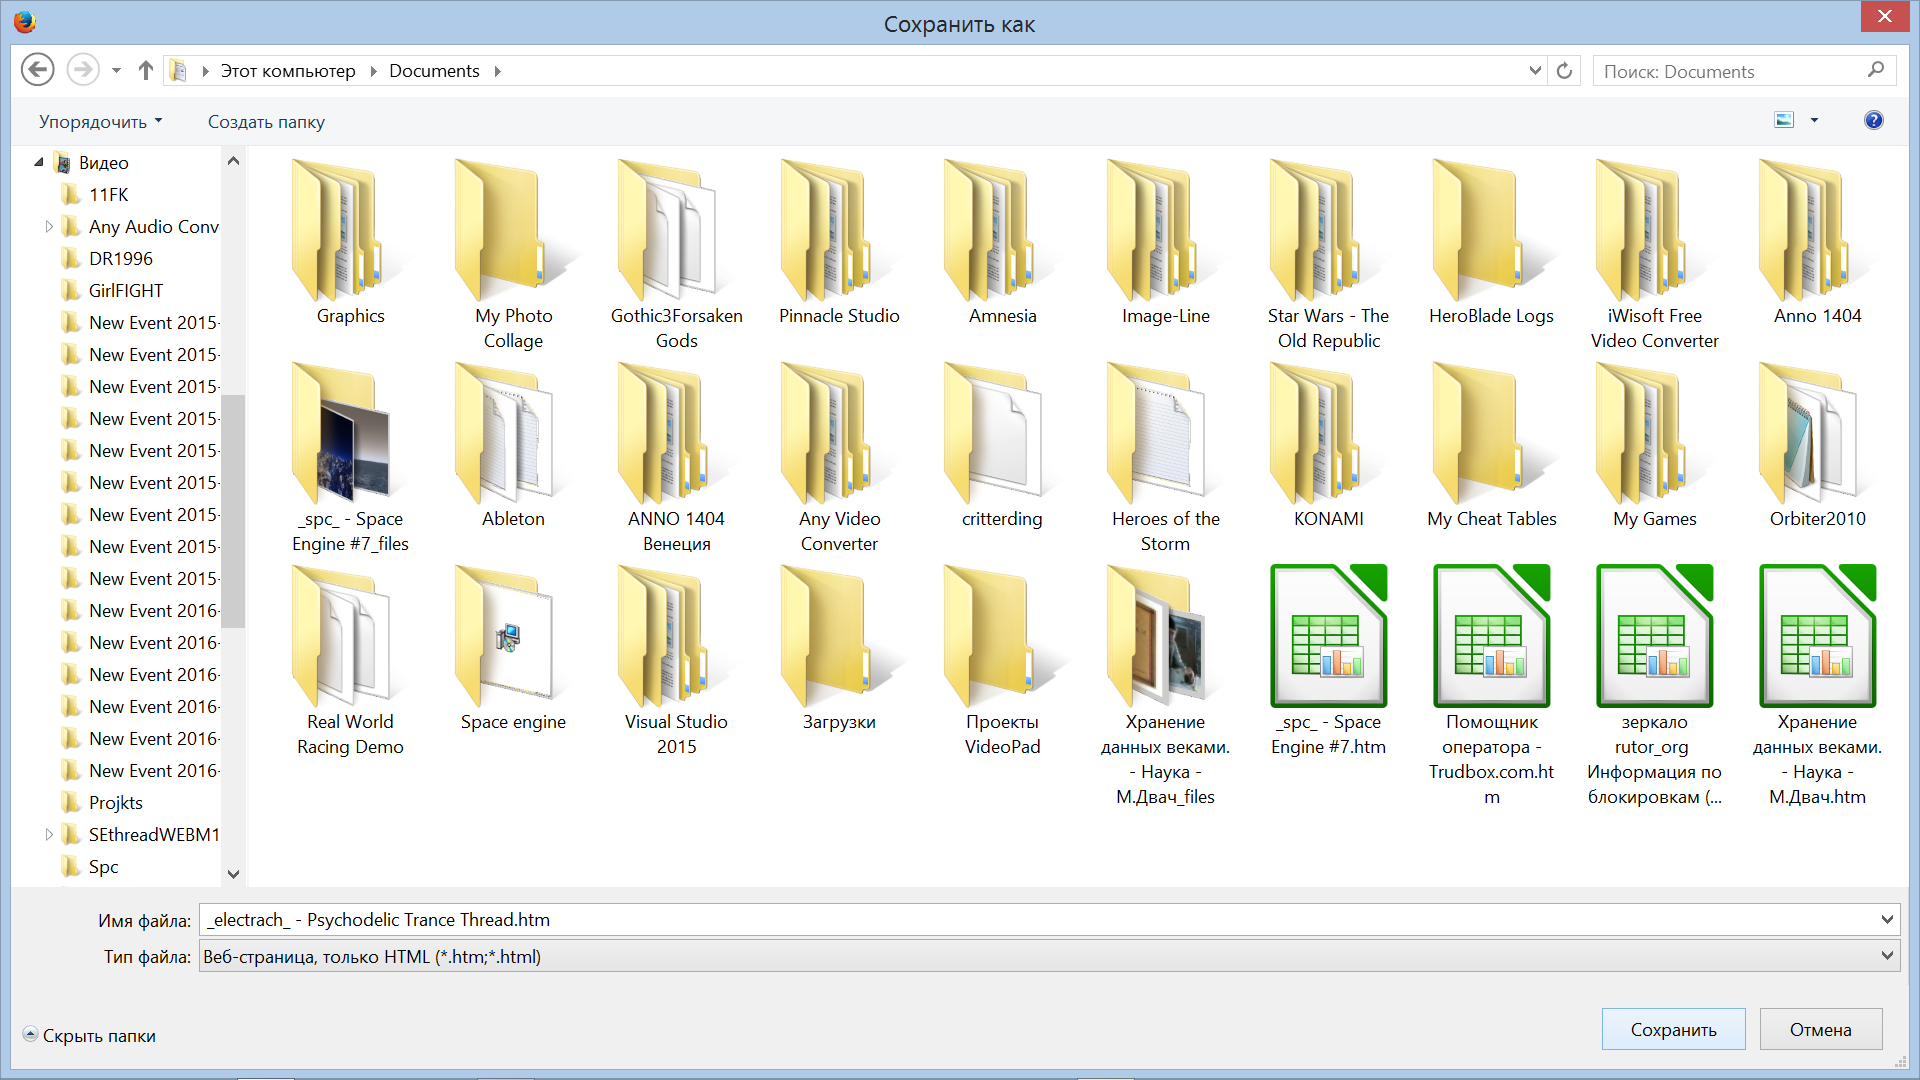Click the Change view icon
This screenshot has height=1080, width=1920.
point(1784,120)
